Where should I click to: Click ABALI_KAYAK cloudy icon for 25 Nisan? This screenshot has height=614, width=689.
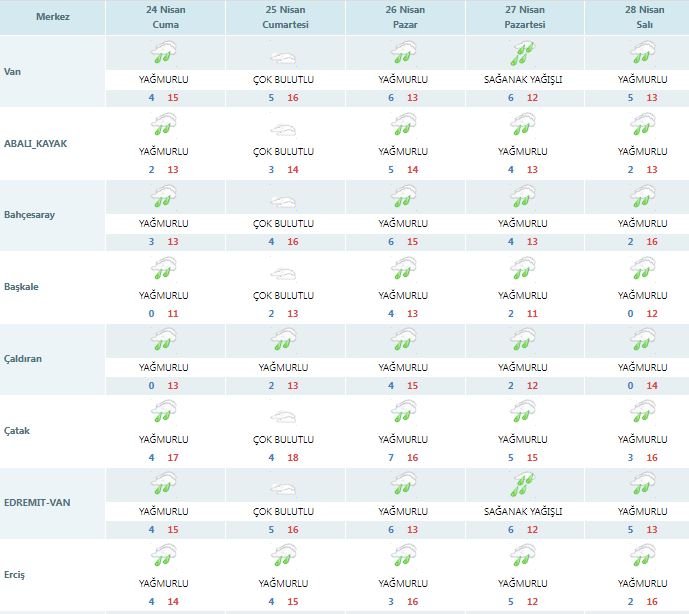tap(284, 128)
